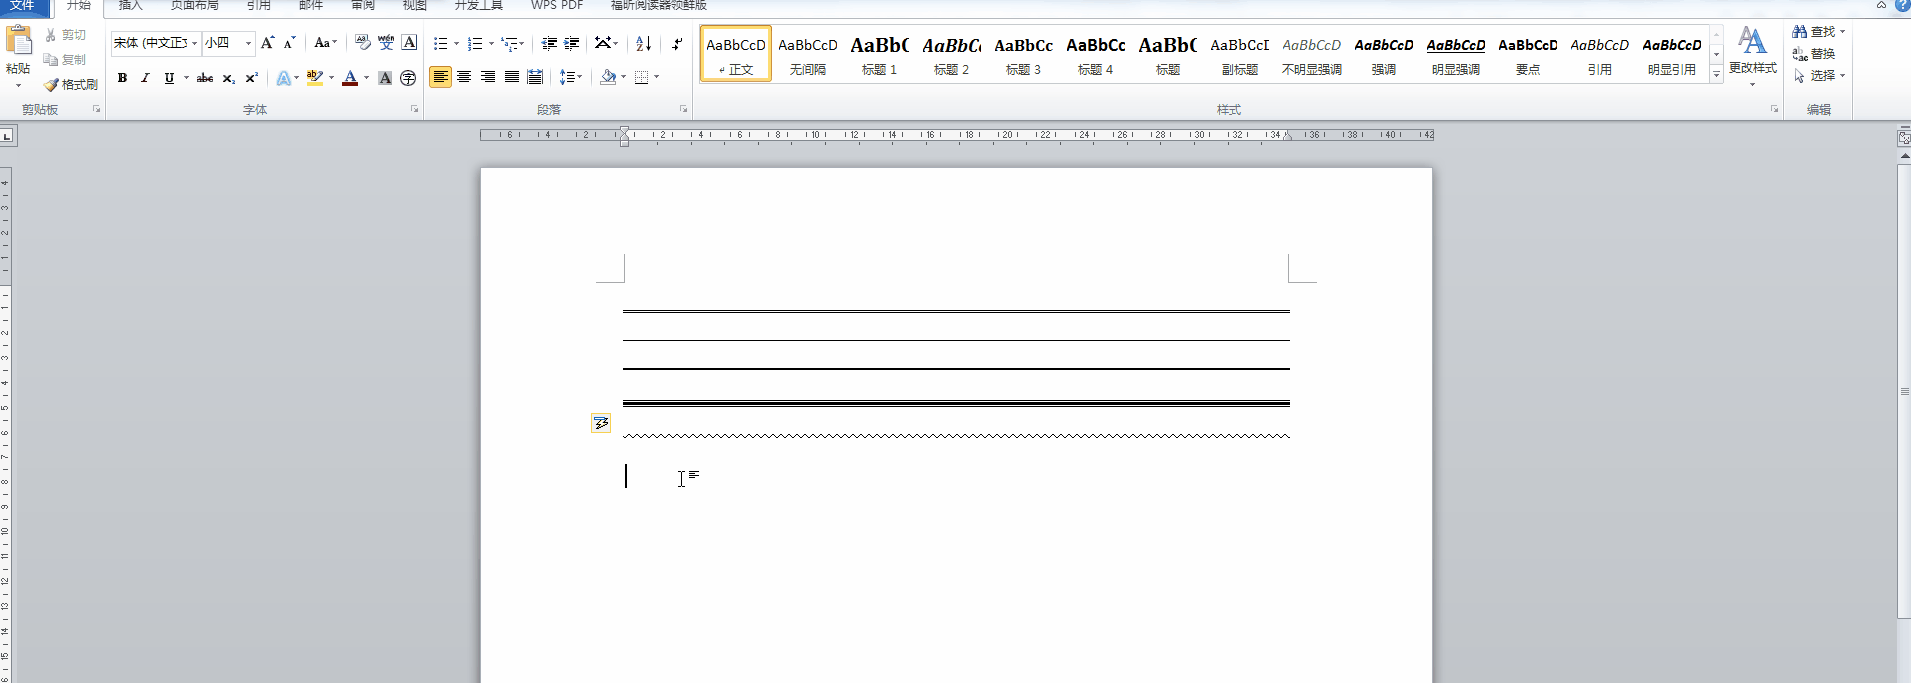Click the AutoCorrect options lightning icon in the document
This screenshot has width=1911, height=683.
click(x=600, y=424)
